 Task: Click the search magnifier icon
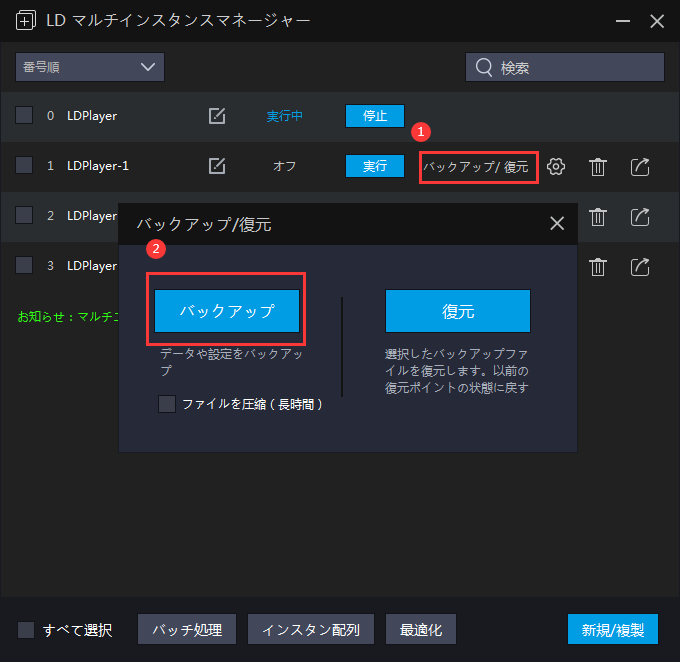click(x=484, y=67)
